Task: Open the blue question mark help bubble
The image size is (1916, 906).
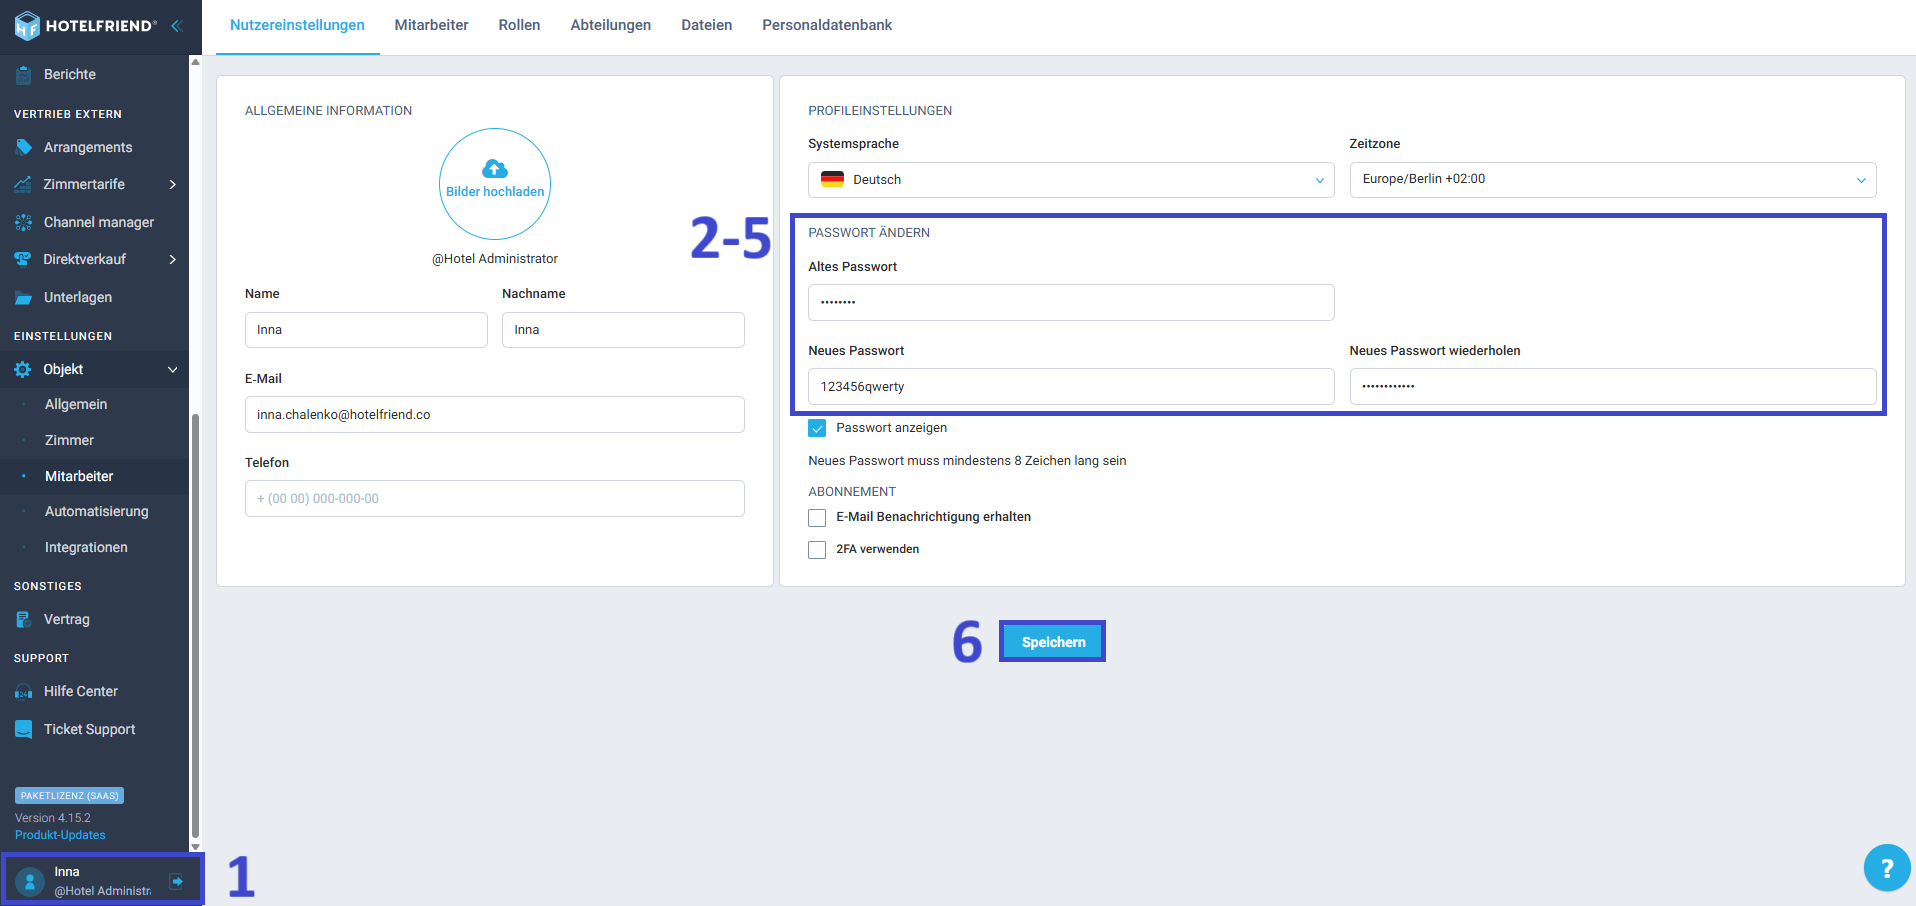Action: [x=1886, y=868]
